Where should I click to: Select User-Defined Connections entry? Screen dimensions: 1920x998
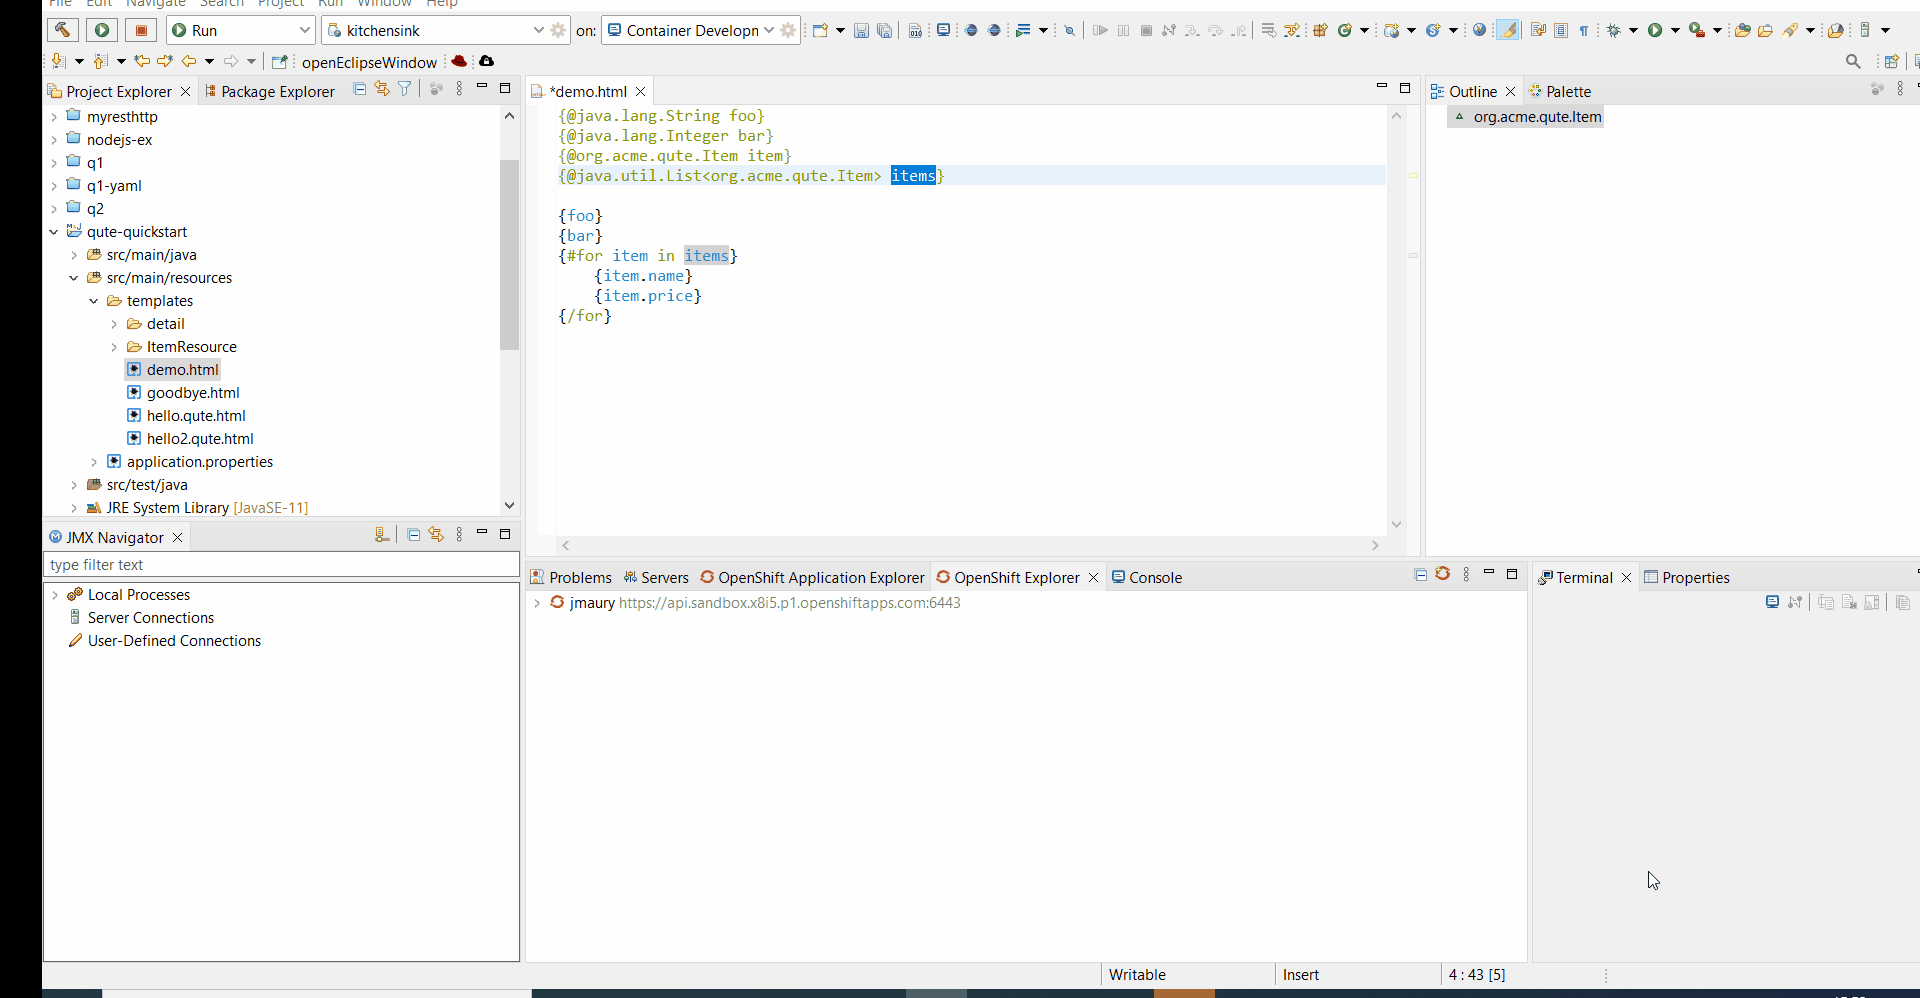pyautogui.click(x=174, y=641)
